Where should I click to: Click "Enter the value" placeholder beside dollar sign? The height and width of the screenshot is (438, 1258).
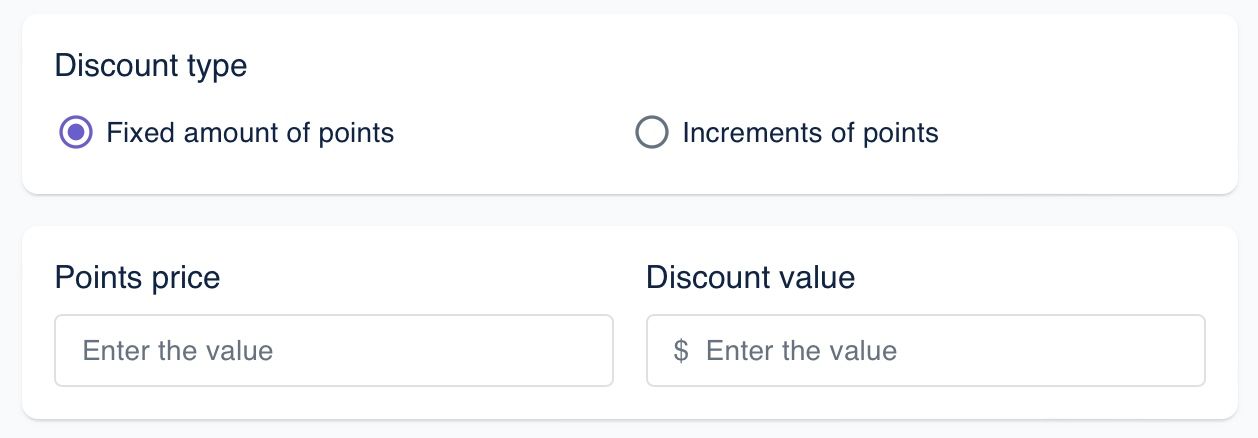tap(801, 351)
